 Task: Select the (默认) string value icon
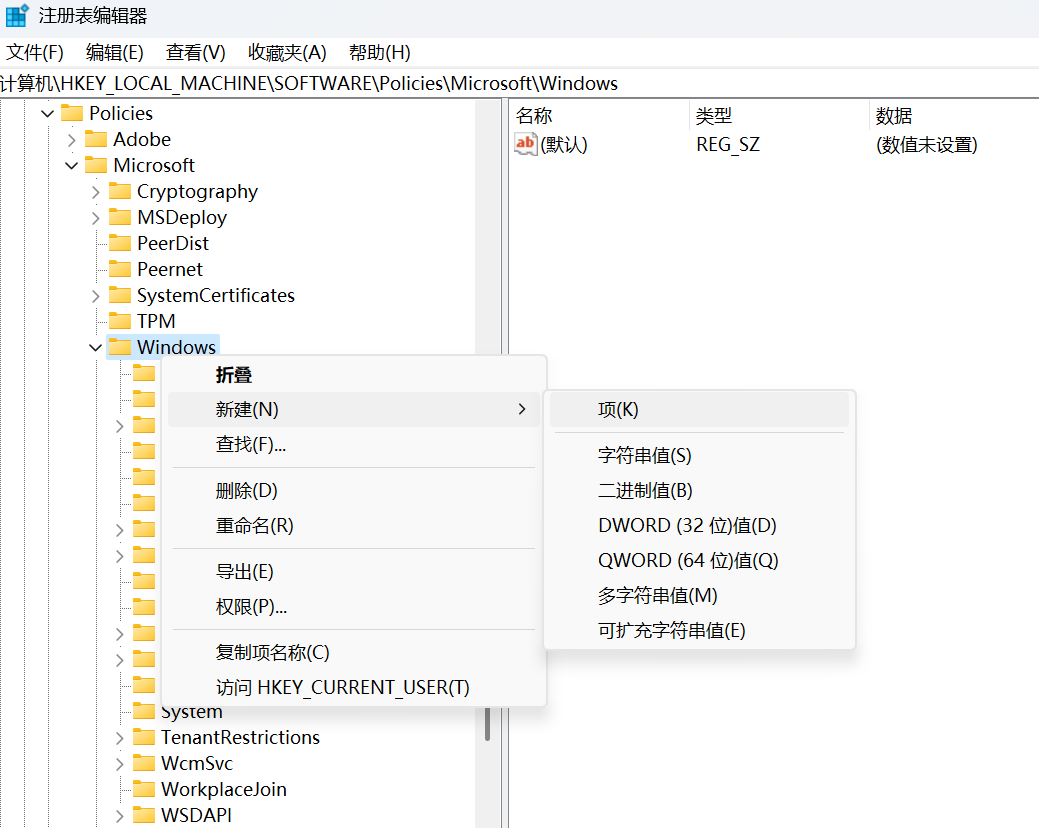point(526,144)
